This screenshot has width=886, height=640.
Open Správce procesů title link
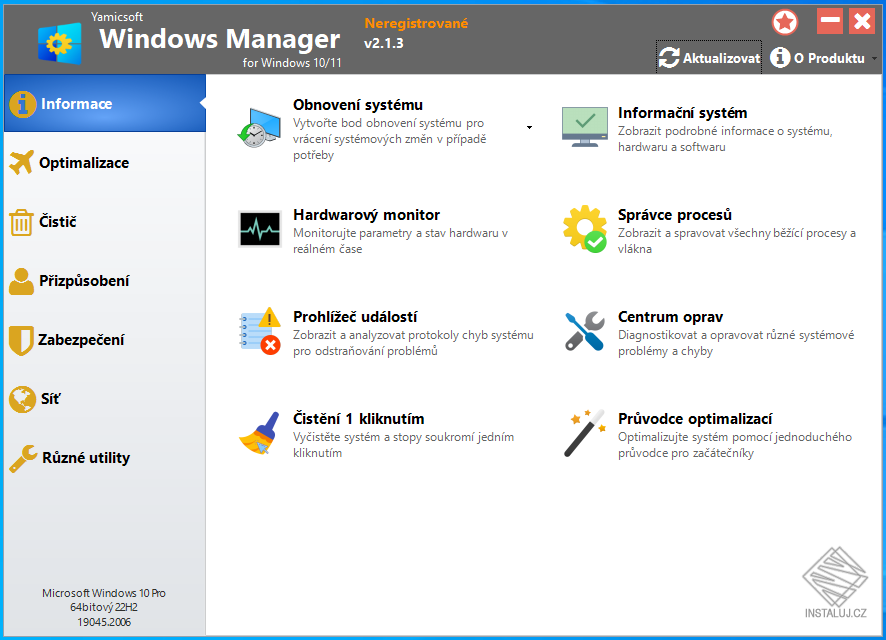point(675,215)
